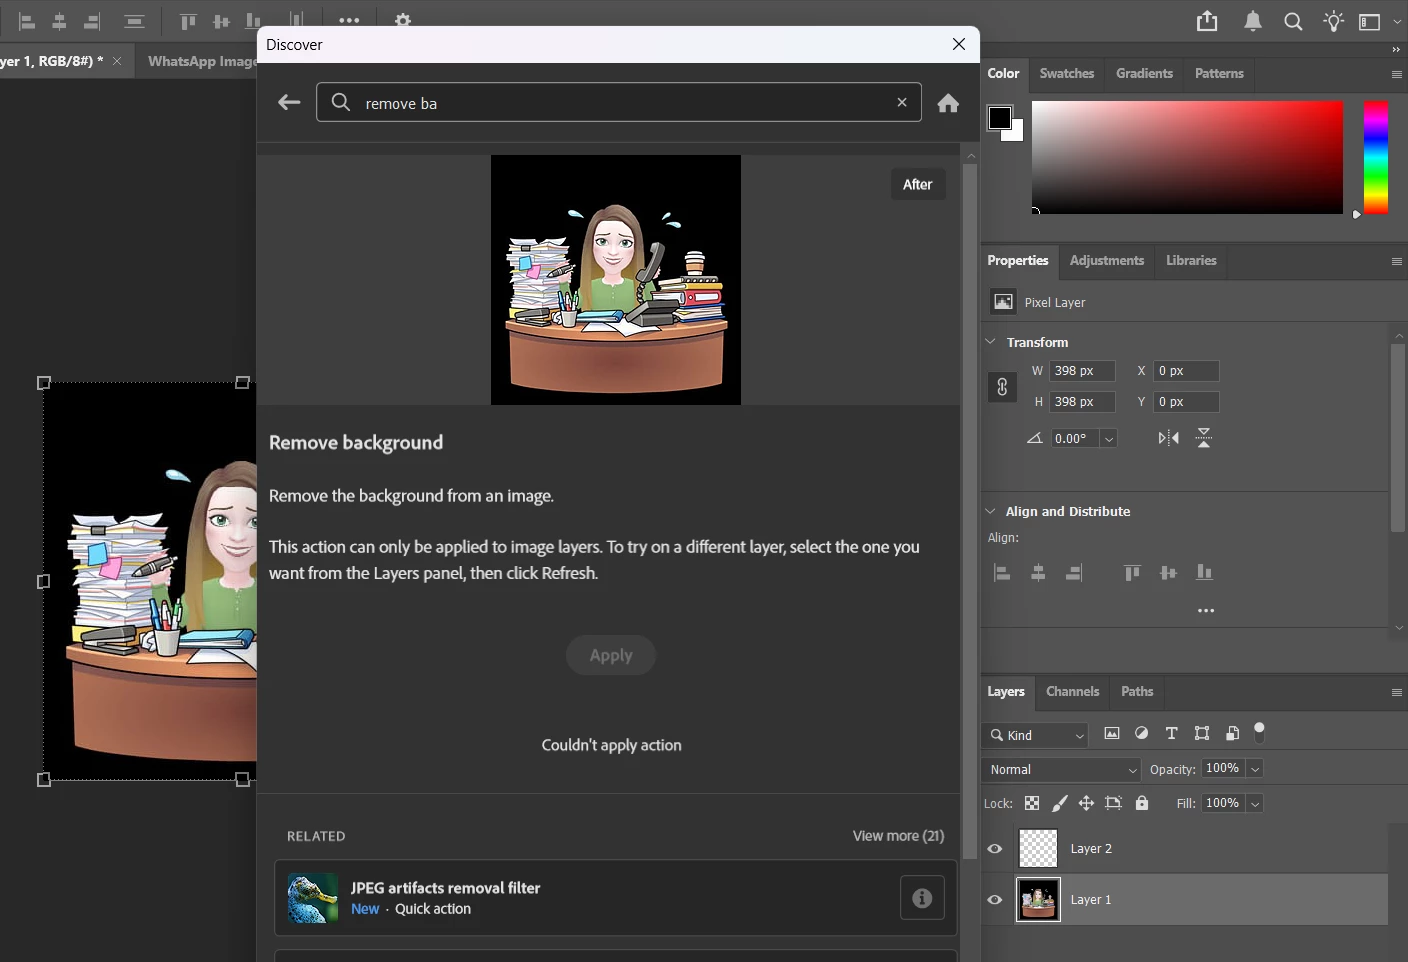Open the Discover panel home page
The width and height of the screenshot is (1408, 962).
click(948, 103)
